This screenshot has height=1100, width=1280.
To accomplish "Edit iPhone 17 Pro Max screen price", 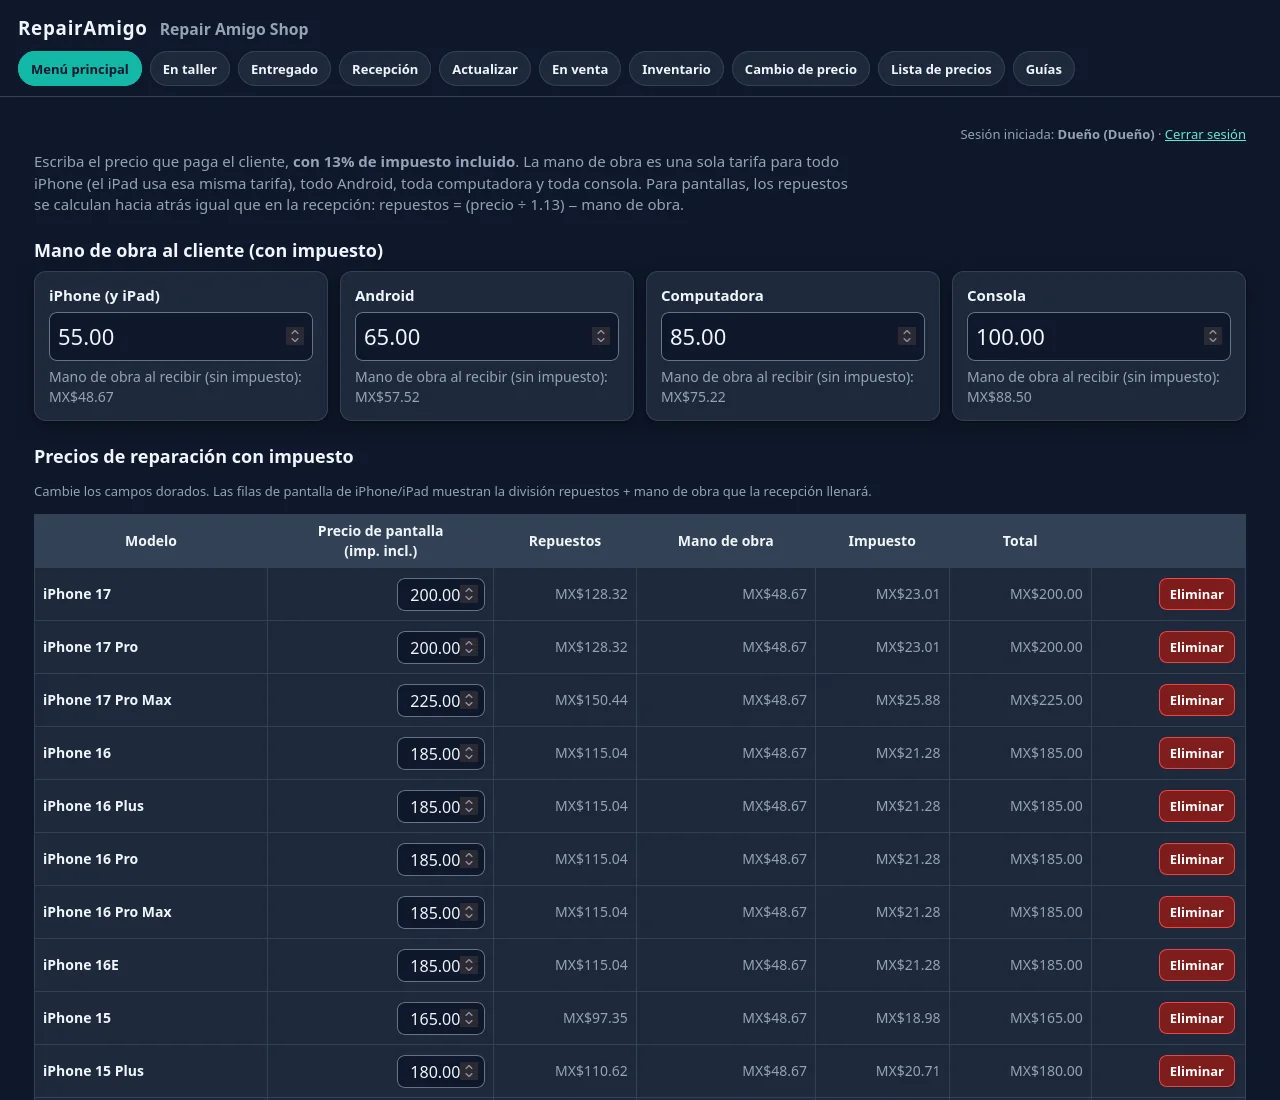I will tap(441, 700).
